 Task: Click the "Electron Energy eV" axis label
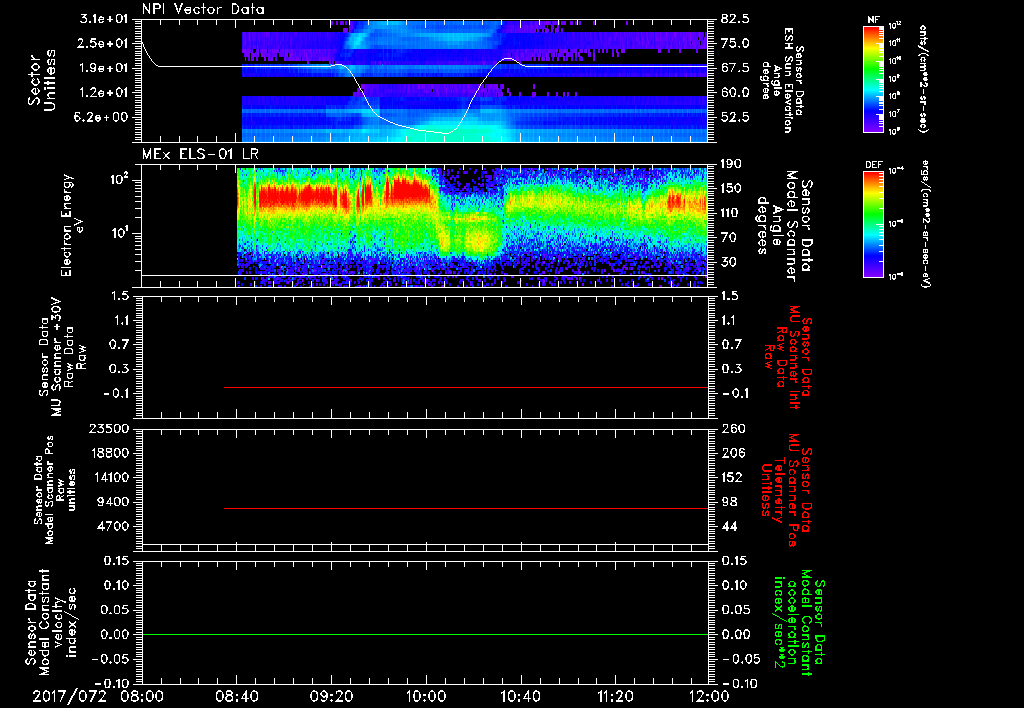coord(71,225)
